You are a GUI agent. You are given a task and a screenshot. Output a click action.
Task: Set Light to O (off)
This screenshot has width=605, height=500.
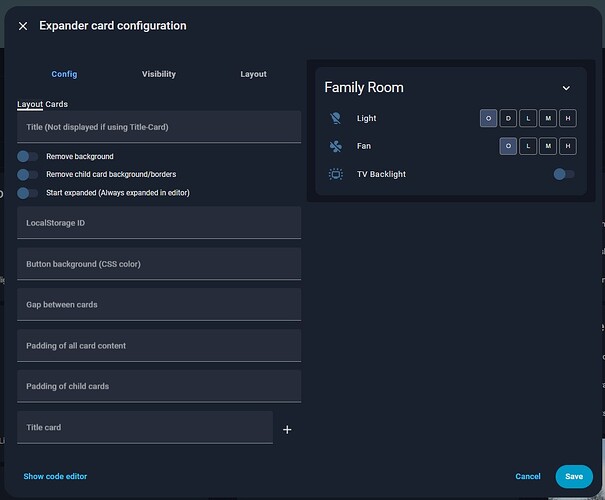[x=488, y=118]
